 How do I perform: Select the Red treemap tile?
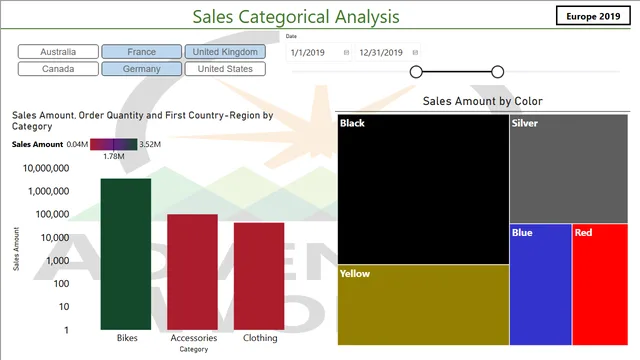pyautogui.click(x=600, y=284)
